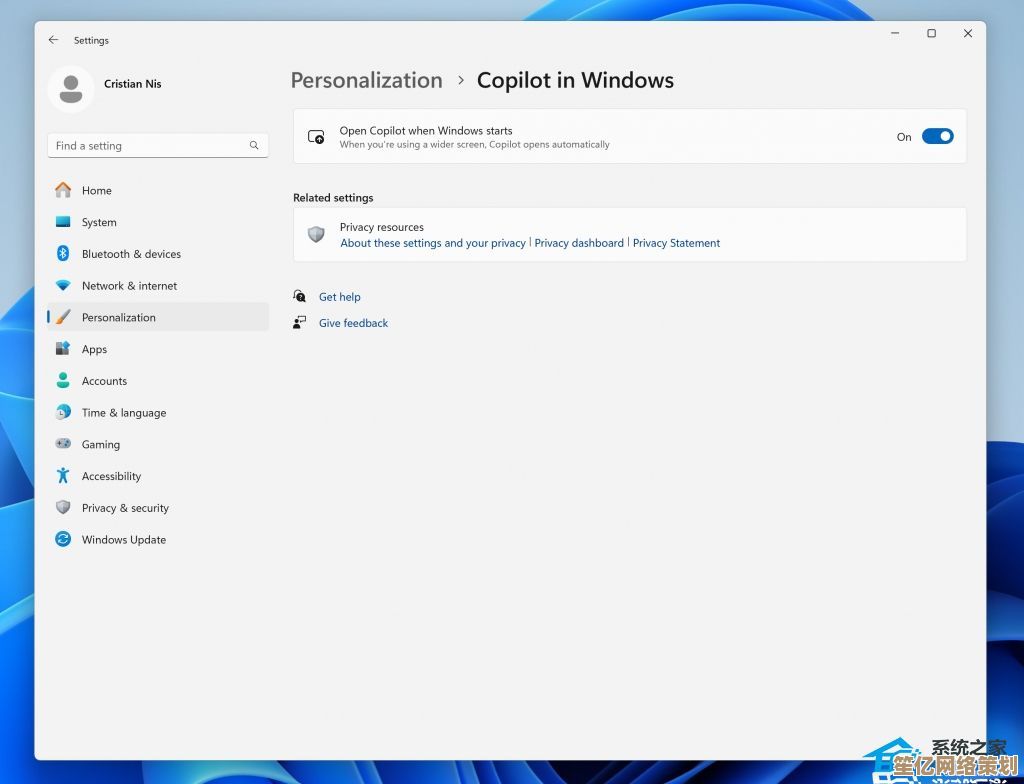Click the Find a setting search box
The height and width of the screenshot is (784, 1024).
click(x=158, y=146)
